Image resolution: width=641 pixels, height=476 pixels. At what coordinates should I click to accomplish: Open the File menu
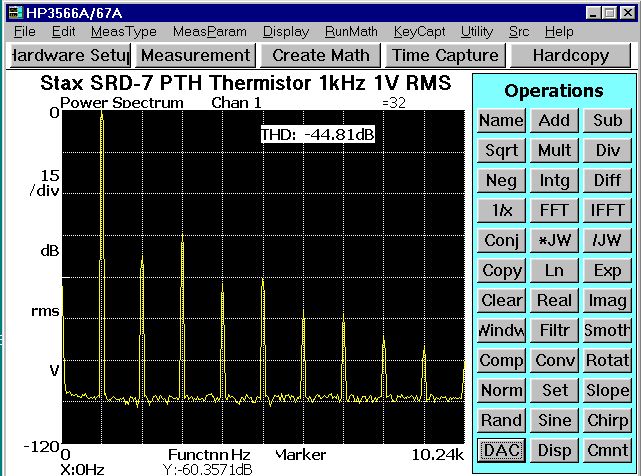pos(25,31)
